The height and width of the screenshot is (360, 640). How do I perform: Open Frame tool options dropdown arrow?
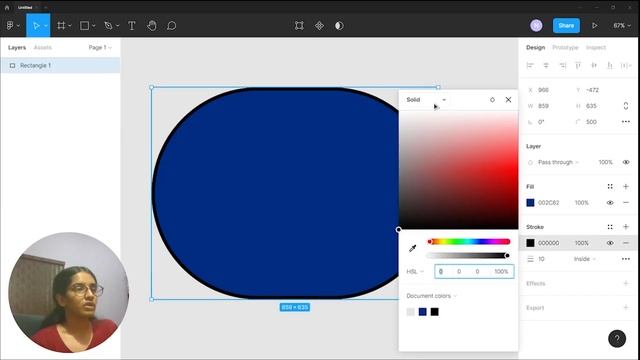point(70,26)
